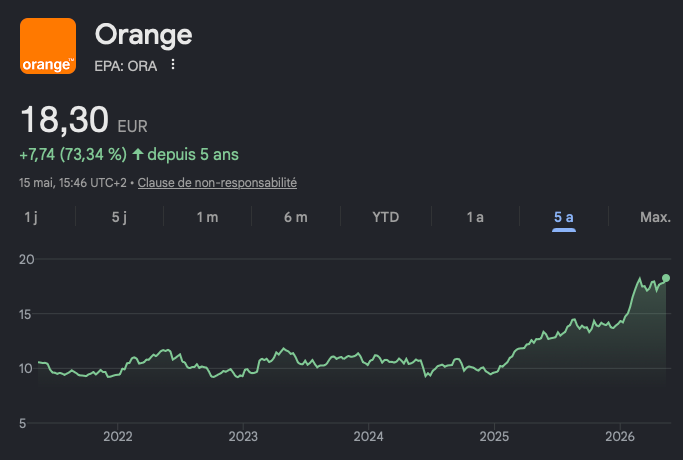Viewport: 683px width, 460px height.
Task: Open the three-dot menu beside EPA: ORA
Action: pyautogui.click(x=173, y=64)
